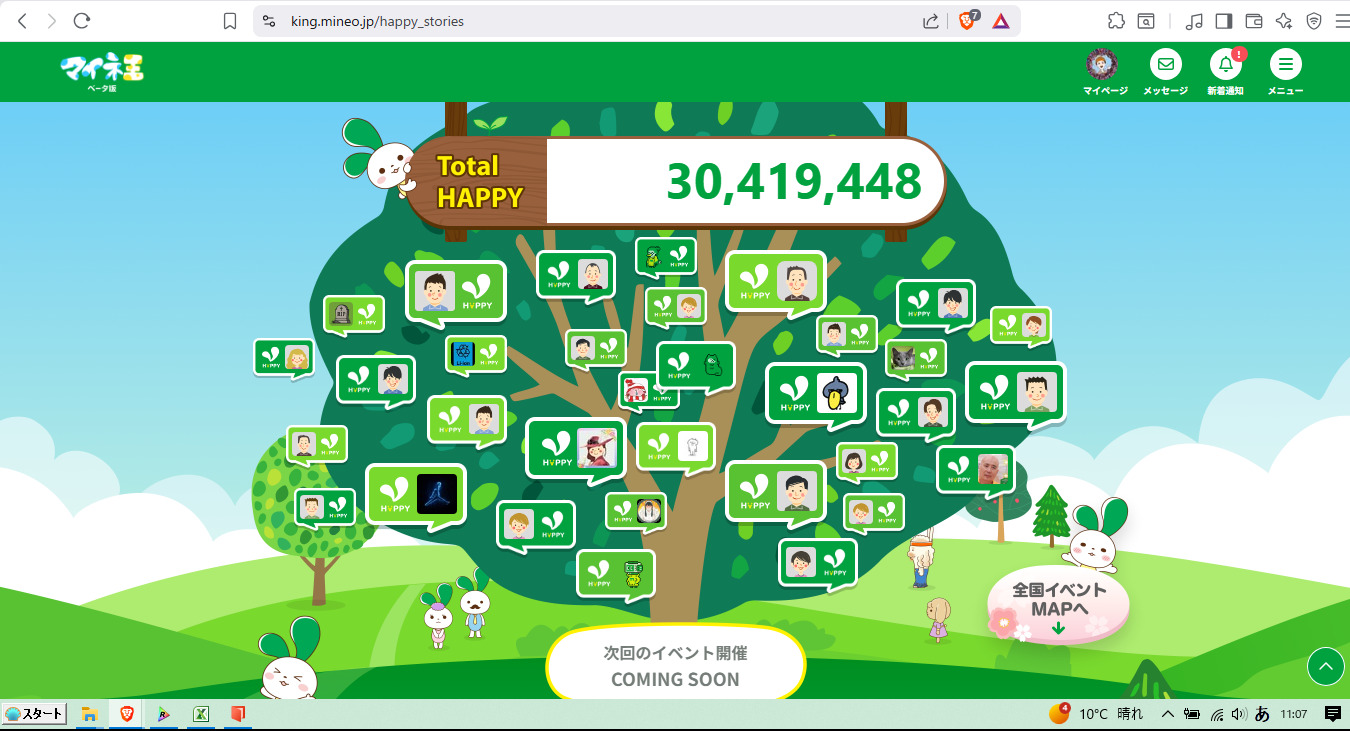Click the tab search window icon

(1146, 21)
